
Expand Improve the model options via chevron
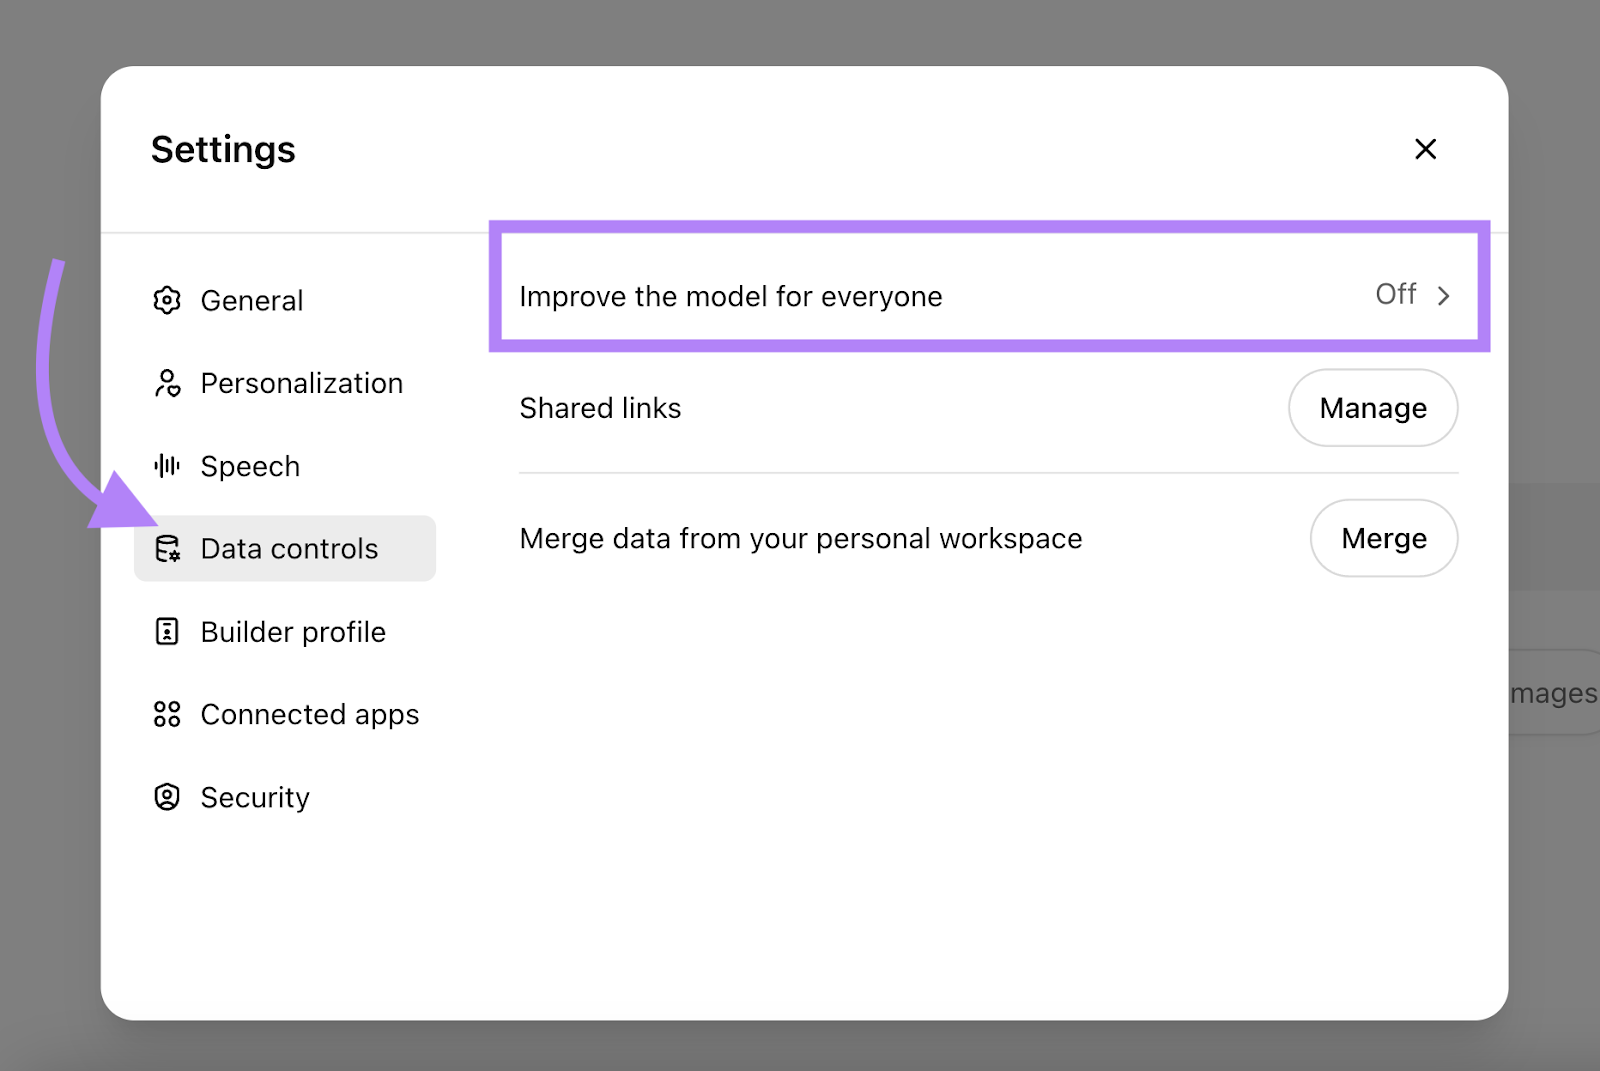(x=1443, y=295)
